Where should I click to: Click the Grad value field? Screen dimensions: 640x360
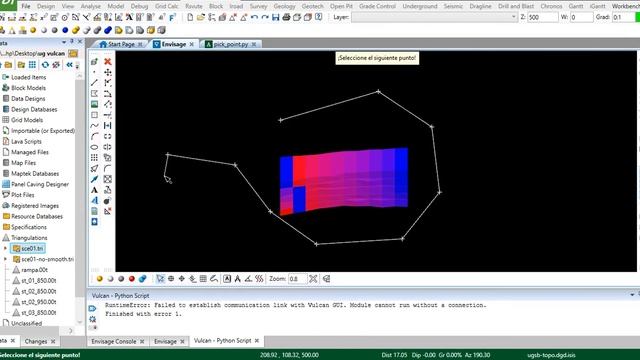click(x=623, y=17)
